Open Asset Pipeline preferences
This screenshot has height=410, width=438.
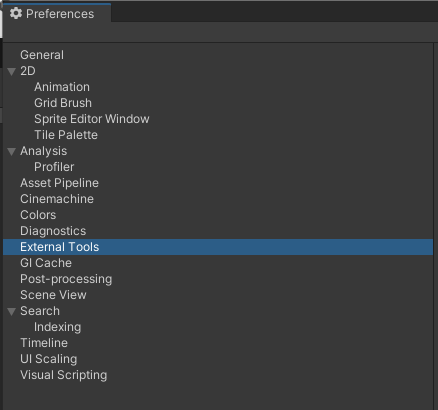click(59, 183)
